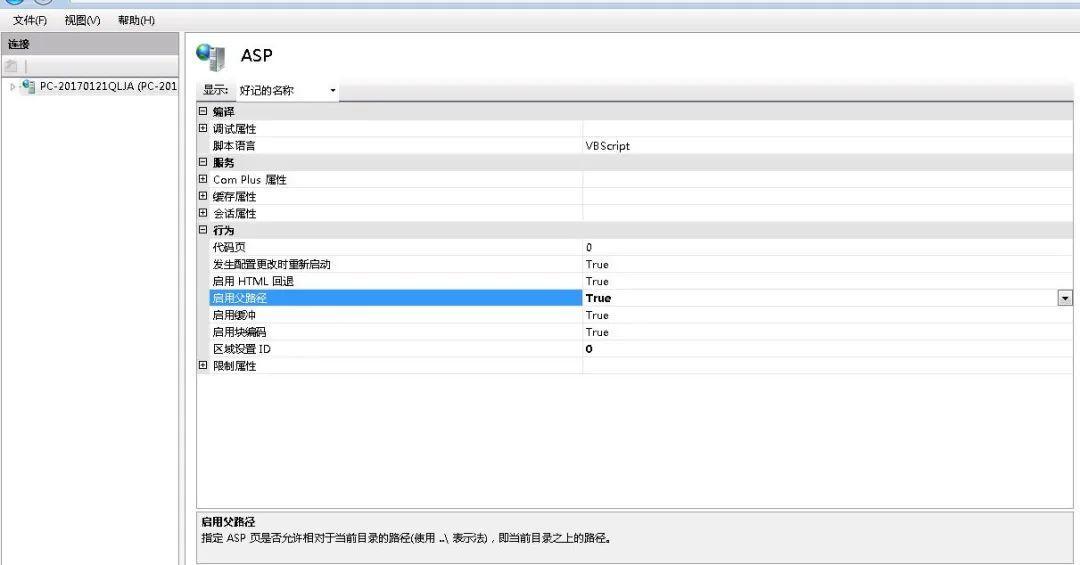1080x565 pixels.
Task: Click True value for 发生配置更改时重新启动
Action: click(597, 265)
